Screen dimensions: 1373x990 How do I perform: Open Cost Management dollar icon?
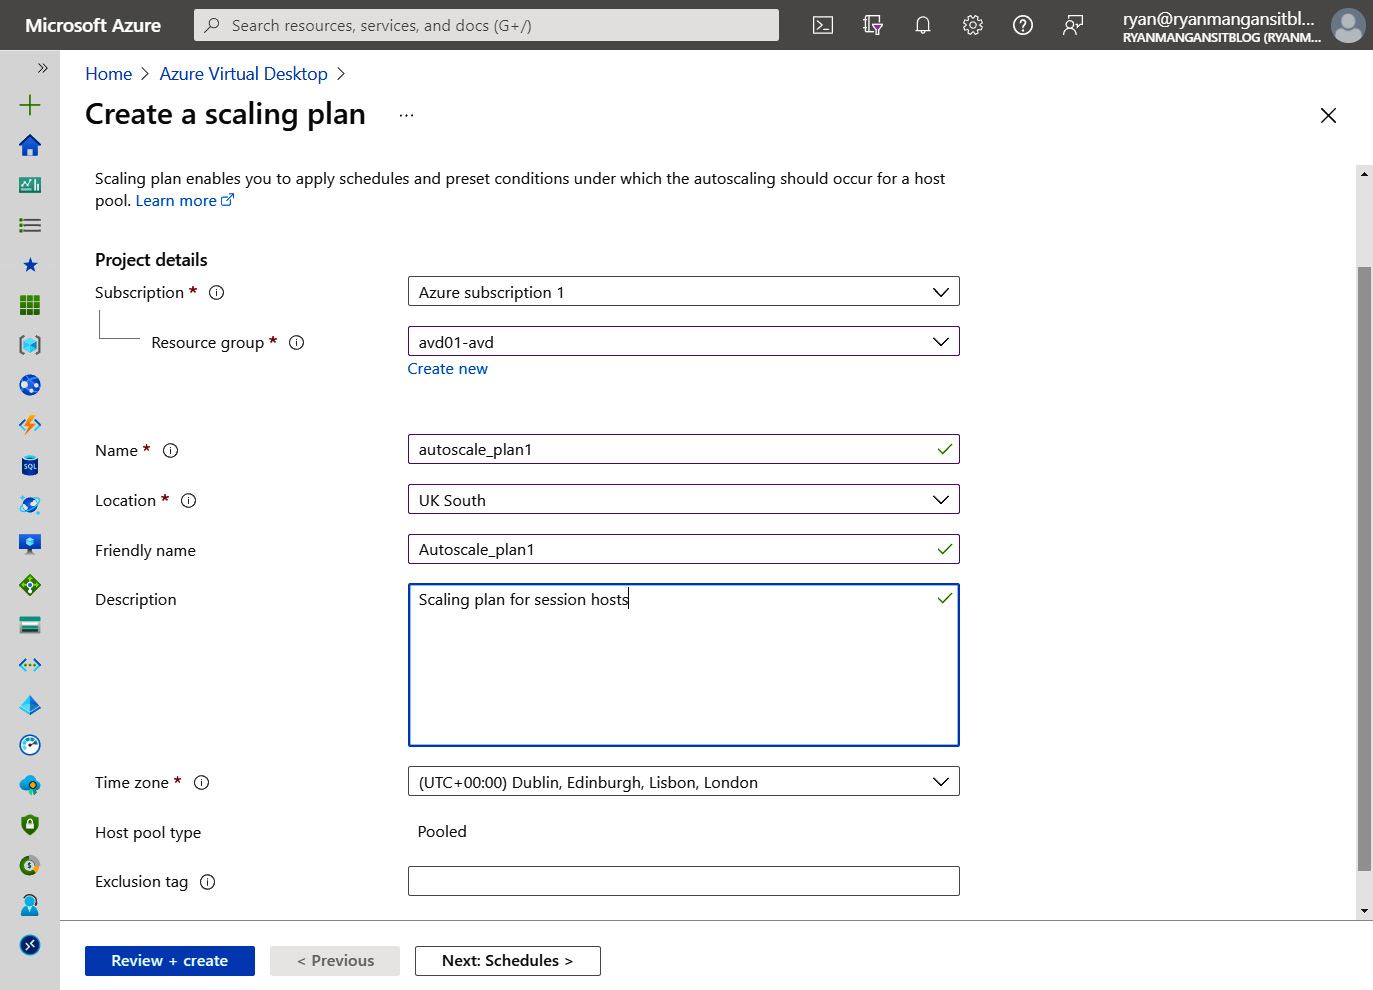pos(30,865)
